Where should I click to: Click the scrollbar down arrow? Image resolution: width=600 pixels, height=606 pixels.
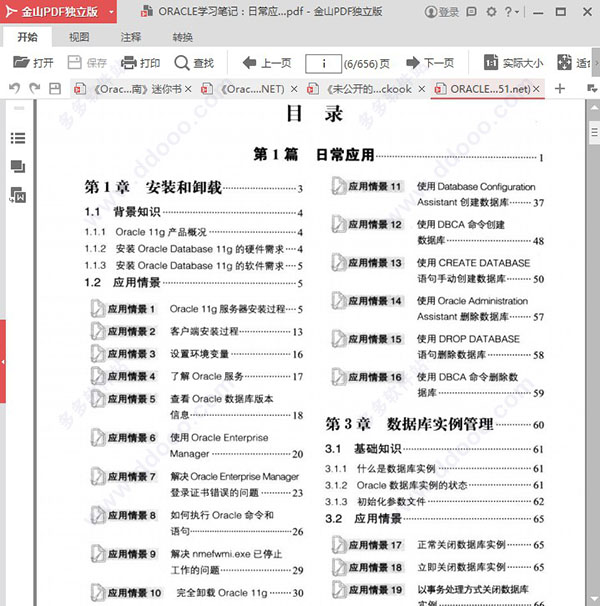point(595,599)
